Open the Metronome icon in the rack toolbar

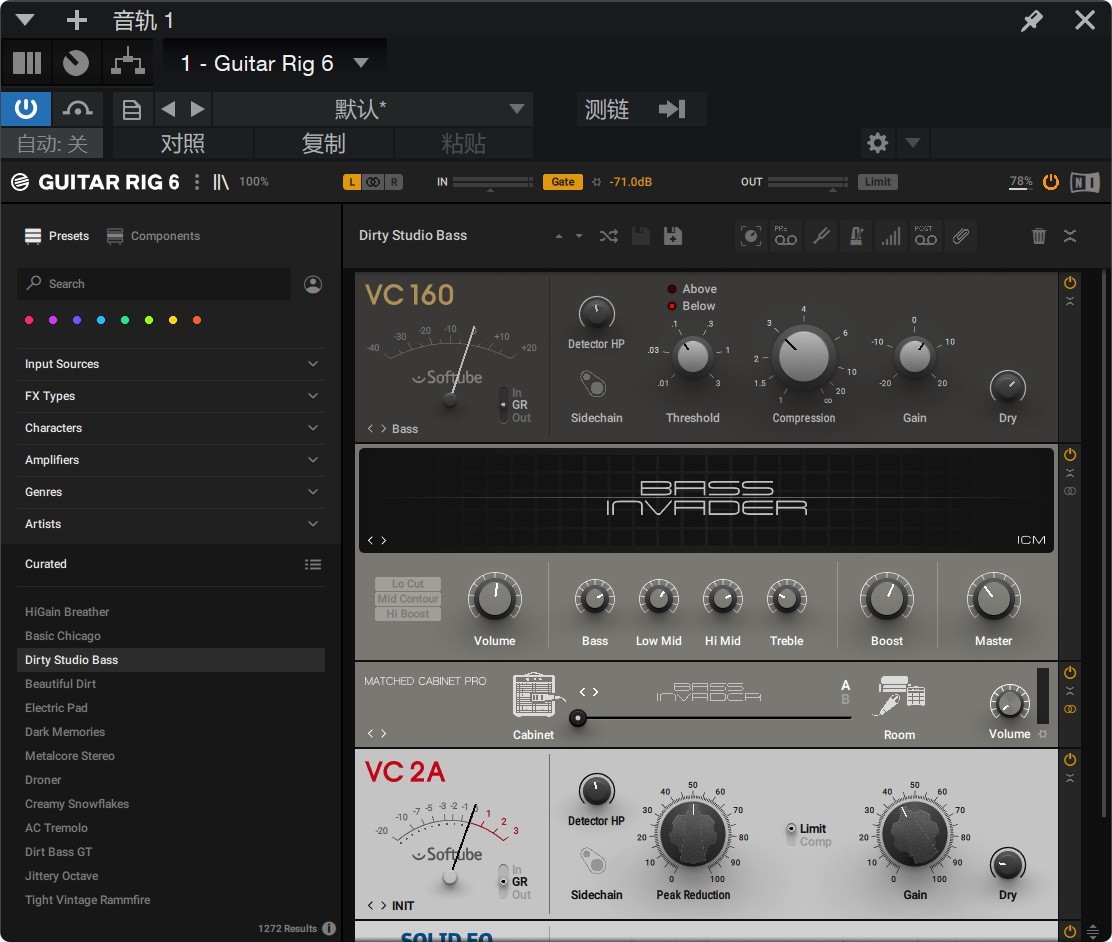tap(856, 236)
